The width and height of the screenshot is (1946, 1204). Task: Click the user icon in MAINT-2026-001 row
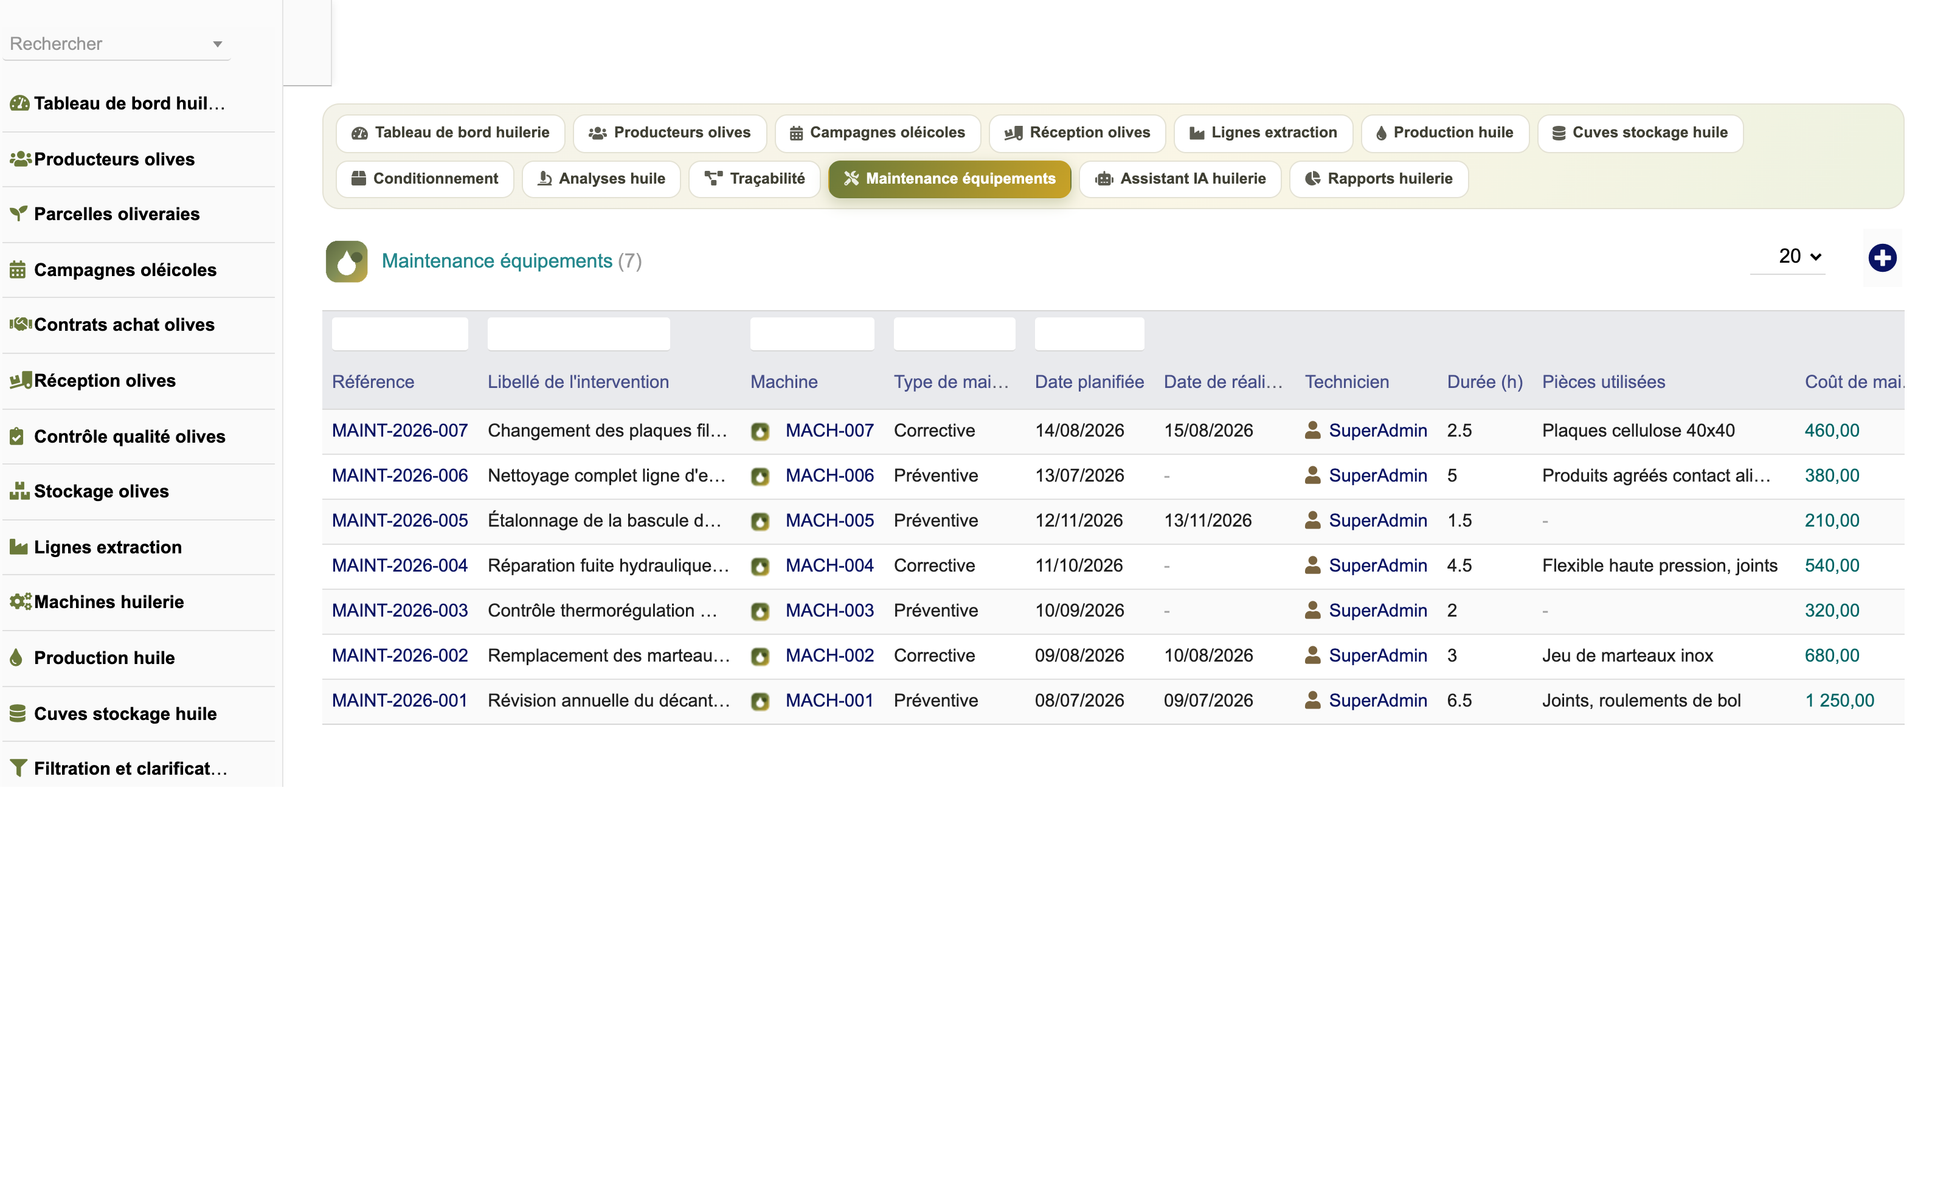pos(1313,700)
